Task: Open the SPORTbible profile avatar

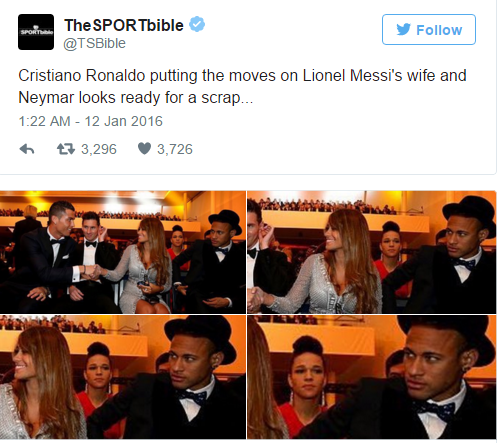Action: (x=36, y=32)
